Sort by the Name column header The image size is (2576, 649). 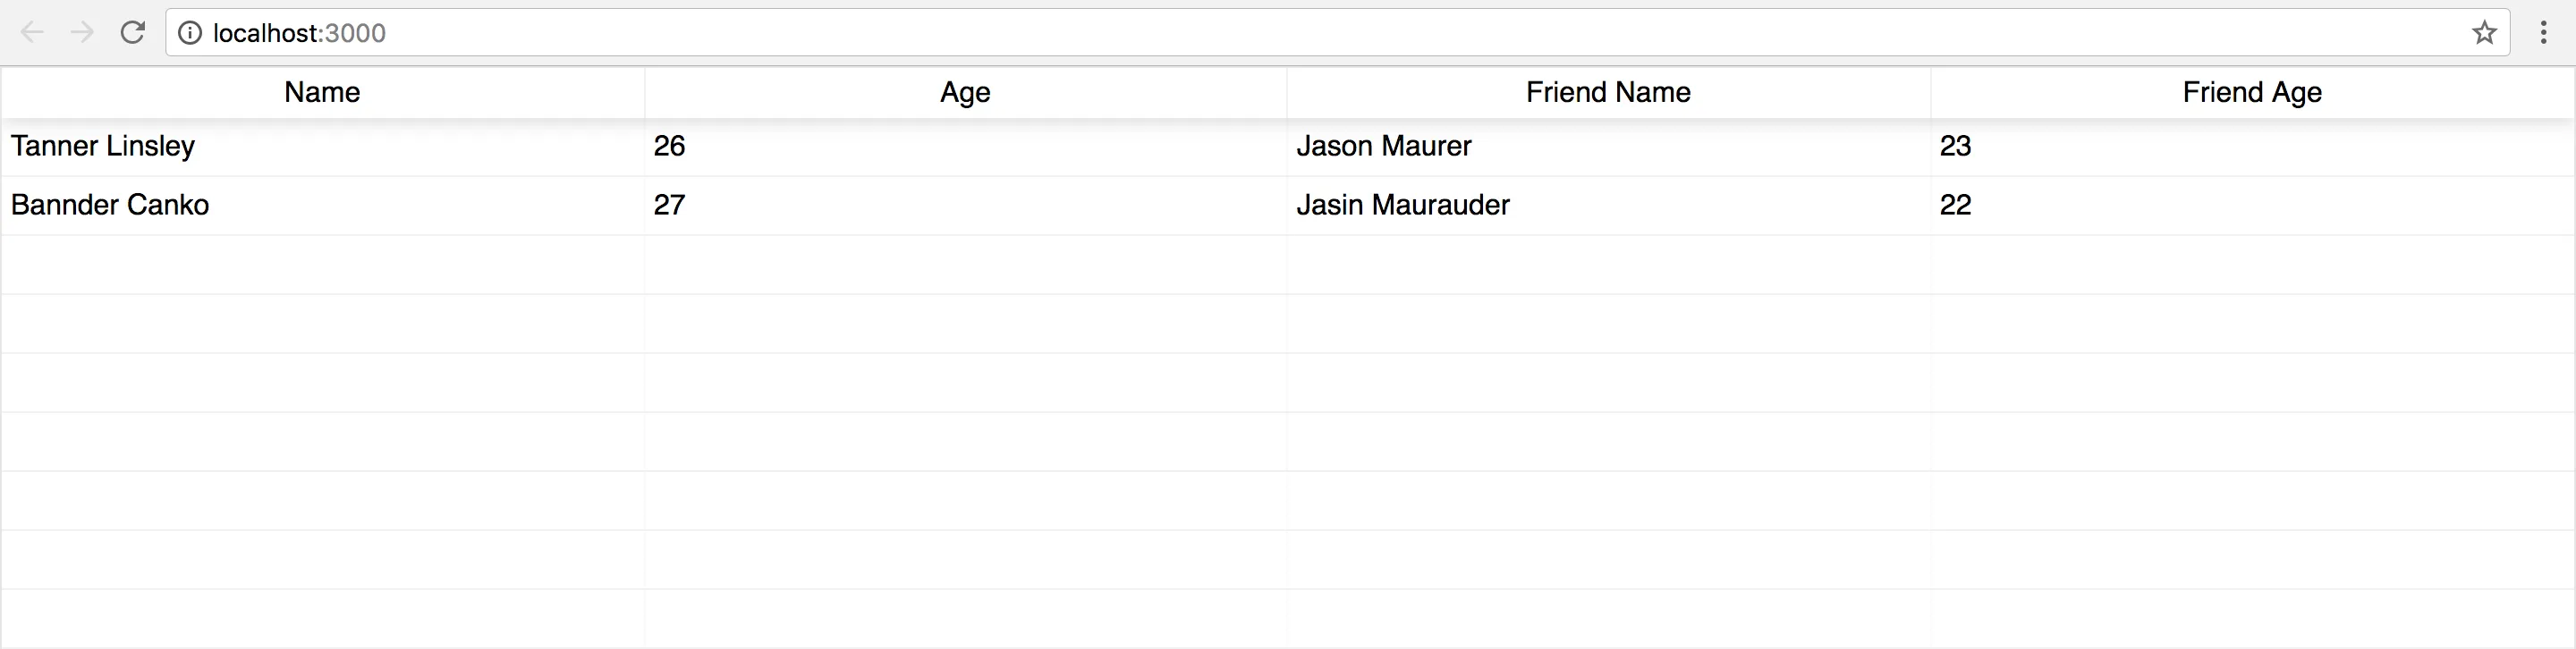[322, 92]
